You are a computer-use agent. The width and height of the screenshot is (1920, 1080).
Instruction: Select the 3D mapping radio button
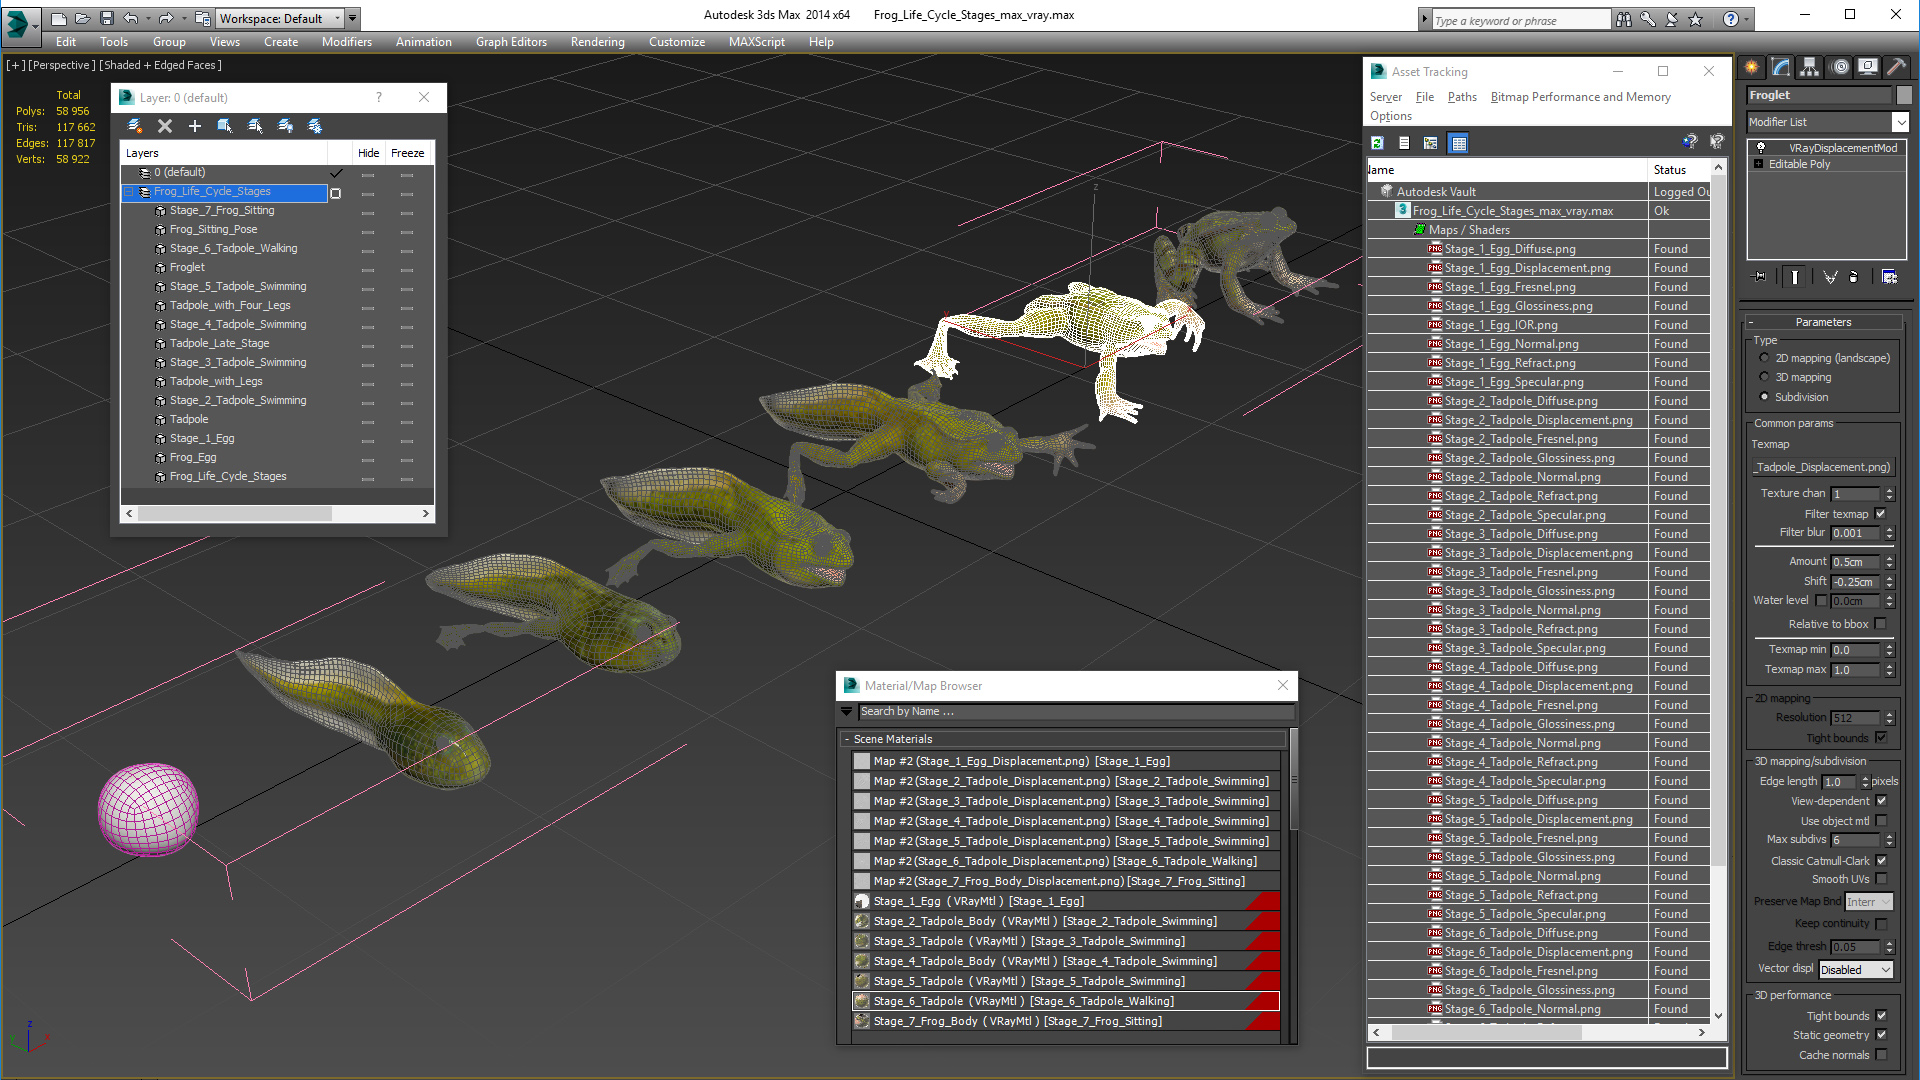point(1764,377)
